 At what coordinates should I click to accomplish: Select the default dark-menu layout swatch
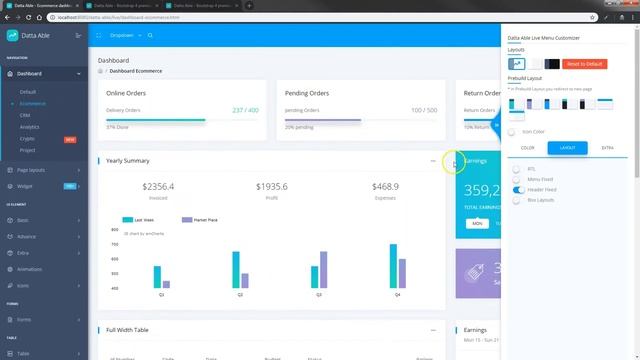click(516, 64)
